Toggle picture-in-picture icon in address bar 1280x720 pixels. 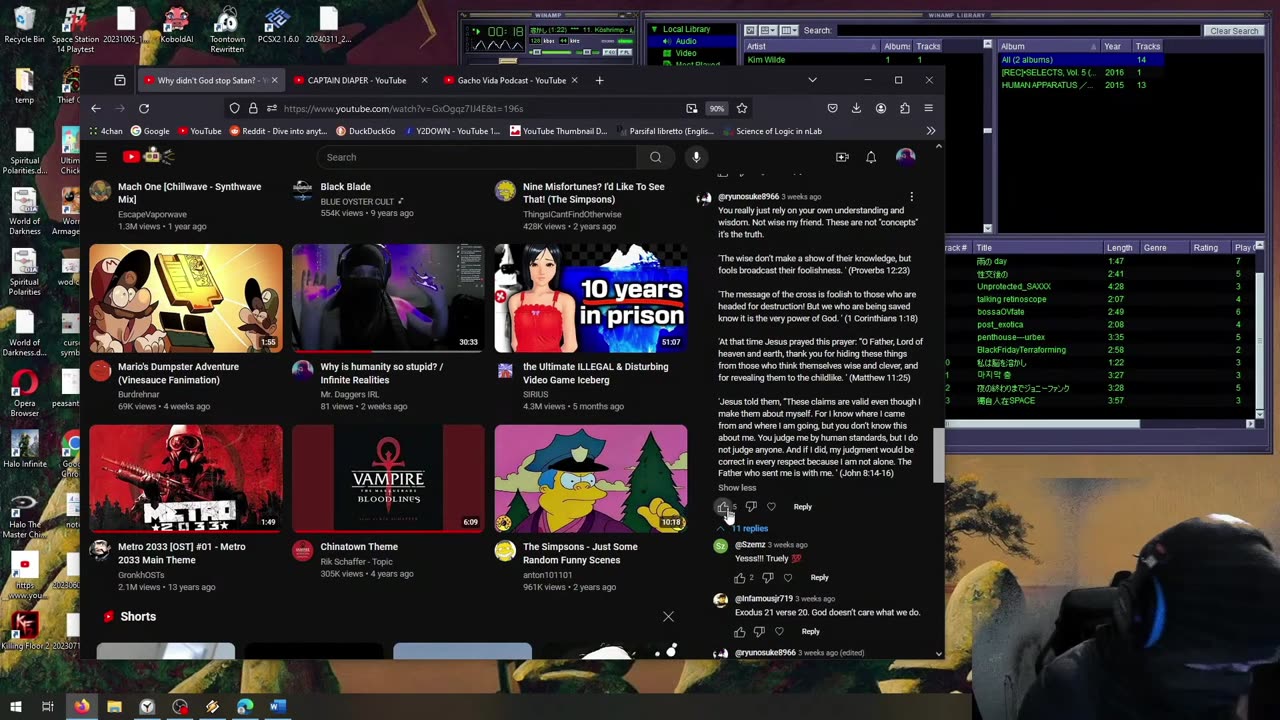692,108
